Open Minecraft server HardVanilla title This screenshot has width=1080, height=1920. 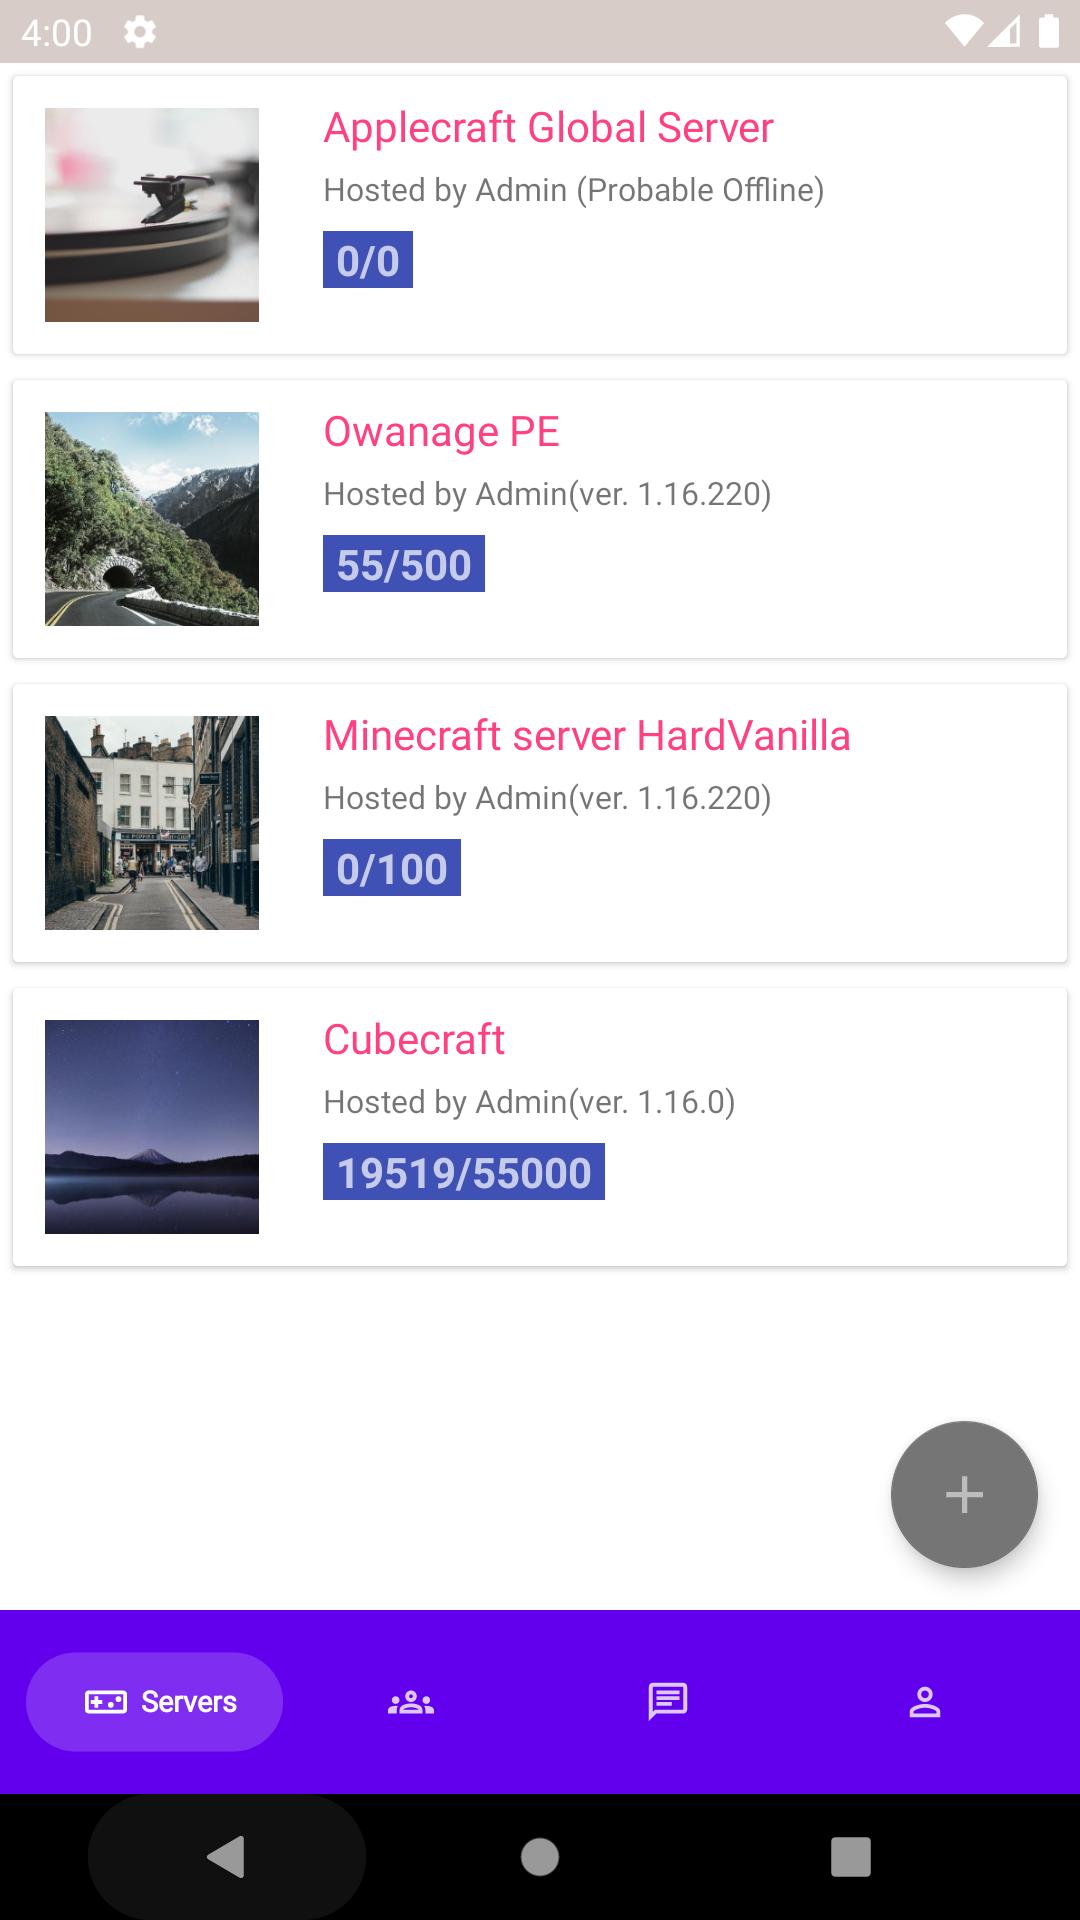click(587, 736)
